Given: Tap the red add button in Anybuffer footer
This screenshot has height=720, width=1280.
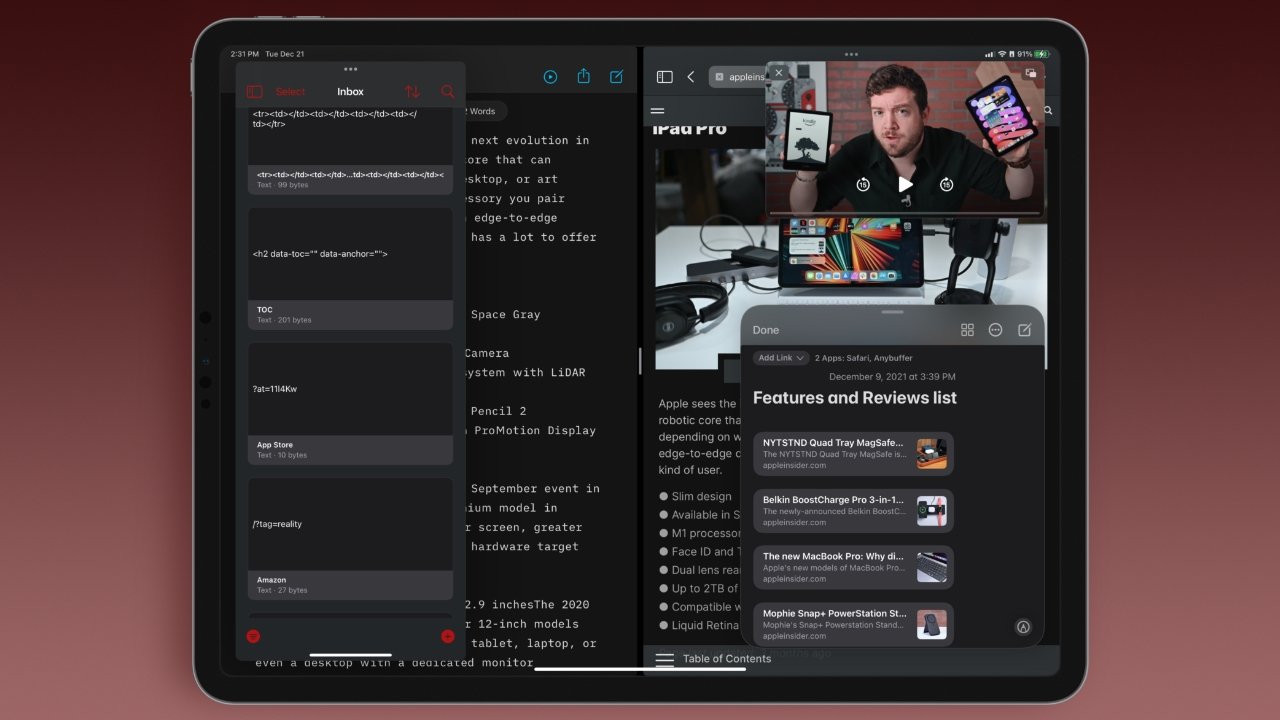Looking at the screenshot, I should point(447,636).
